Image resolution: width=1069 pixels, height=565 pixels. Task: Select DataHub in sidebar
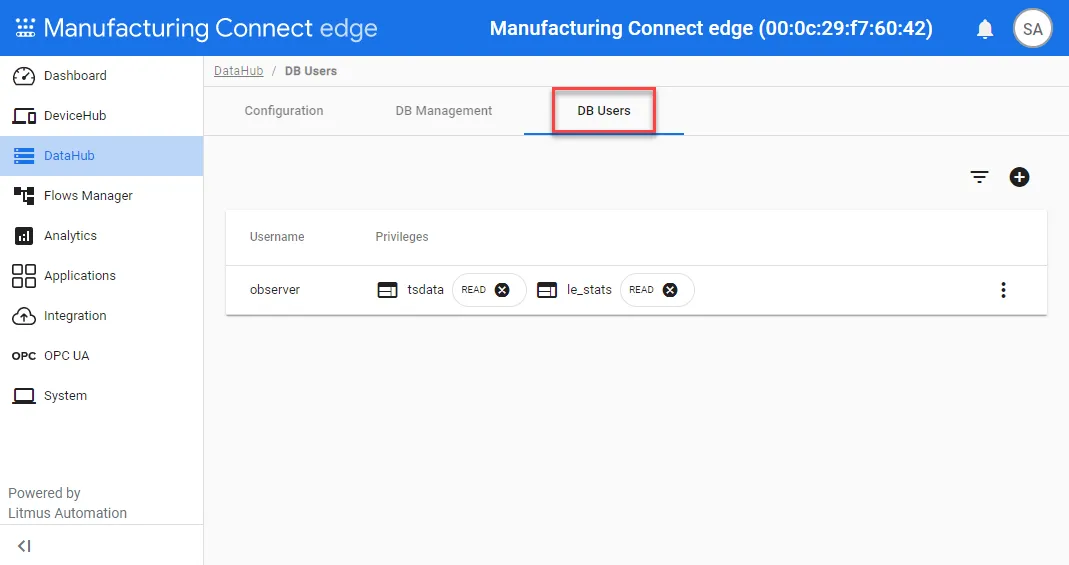(x=102, y=156)
